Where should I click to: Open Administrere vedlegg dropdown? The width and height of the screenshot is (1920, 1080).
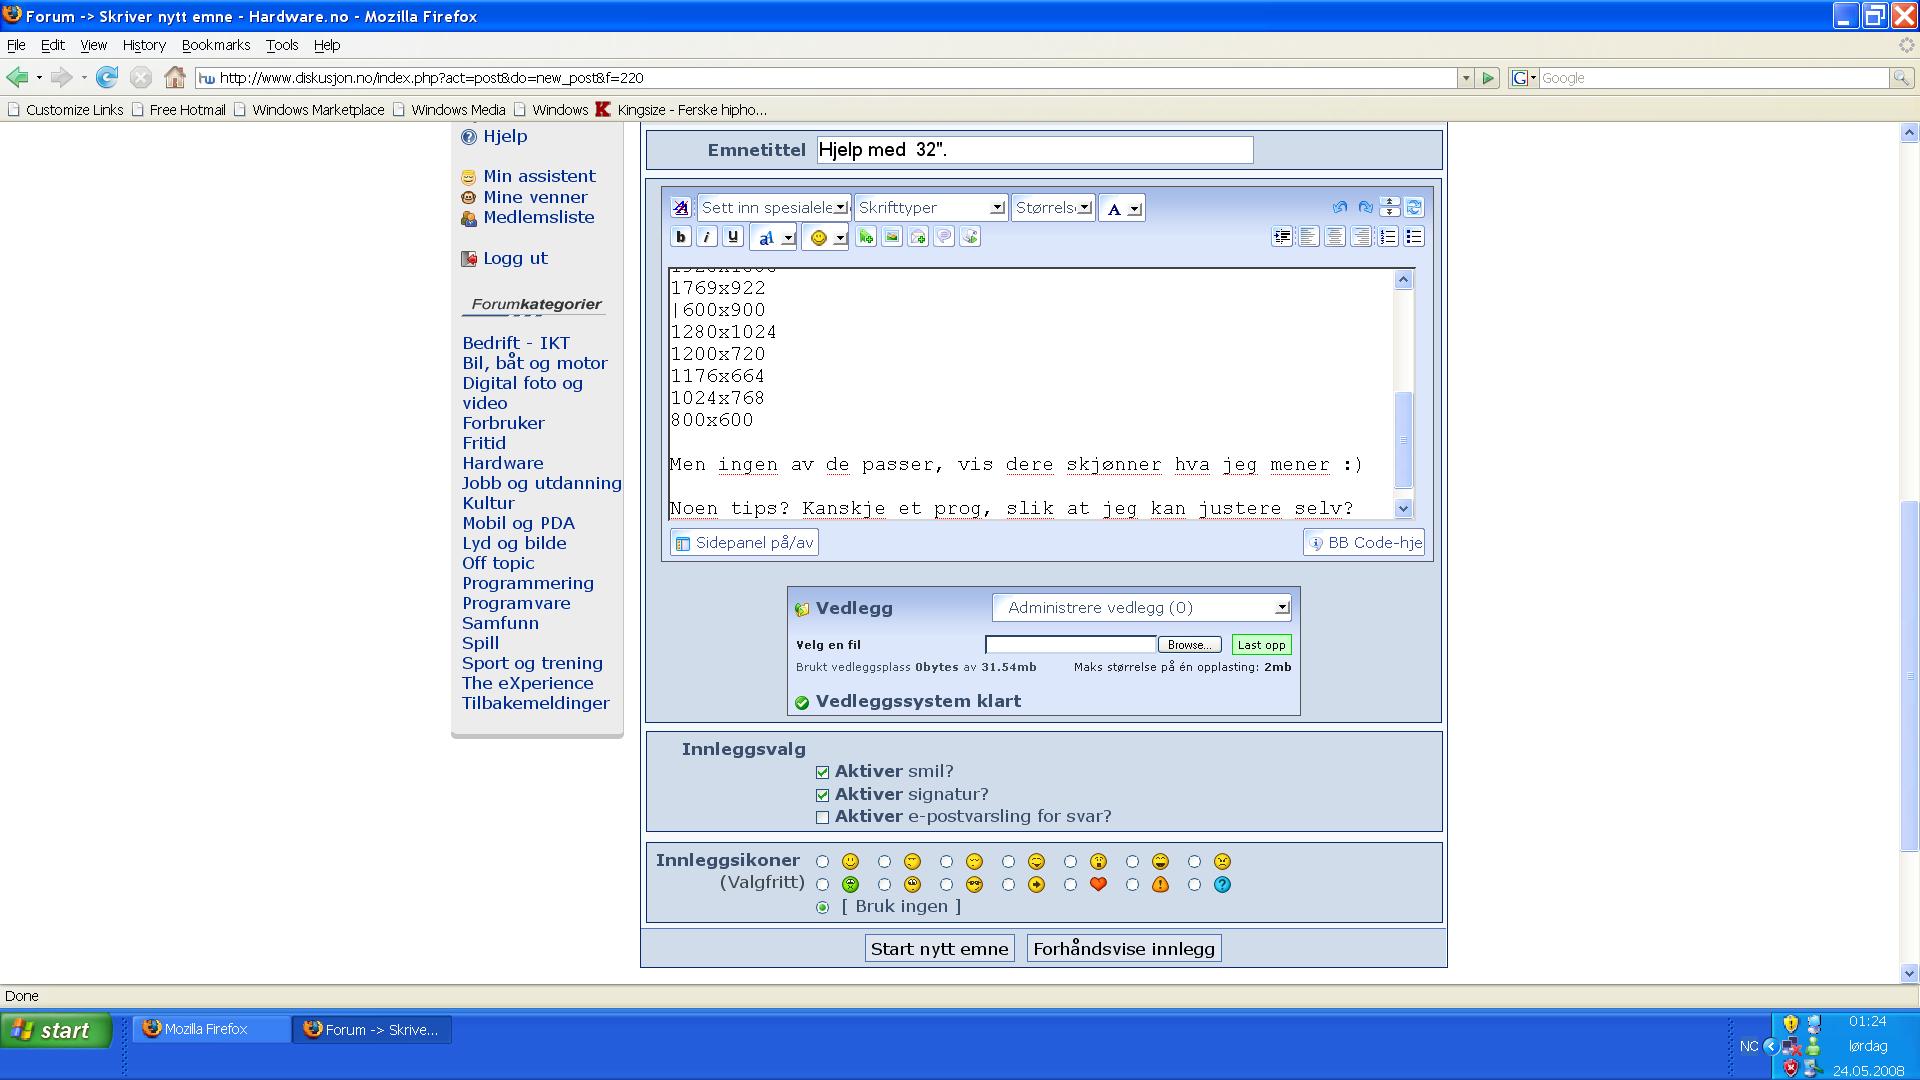coord(1142,607)
